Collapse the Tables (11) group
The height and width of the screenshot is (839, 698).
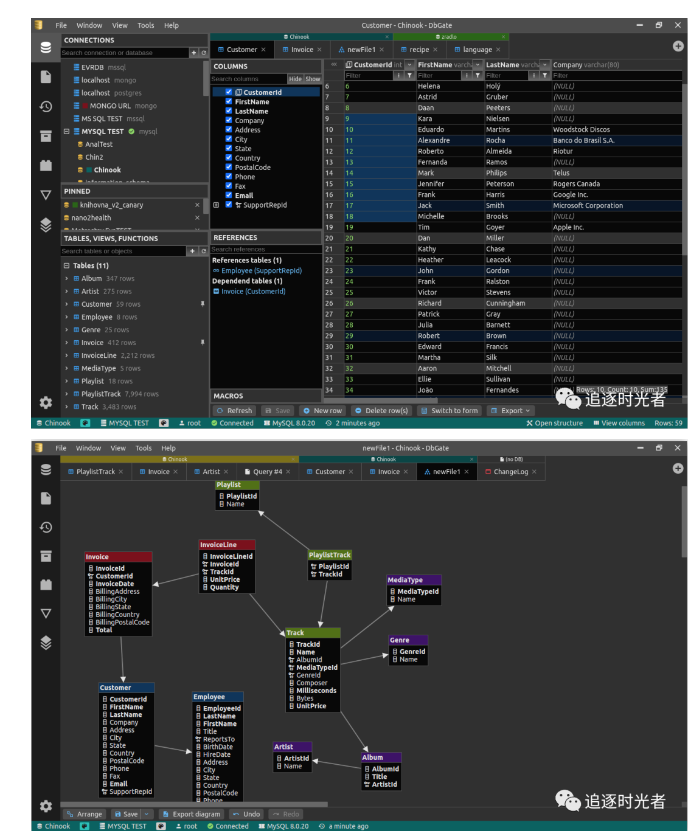tap(66, 265)
